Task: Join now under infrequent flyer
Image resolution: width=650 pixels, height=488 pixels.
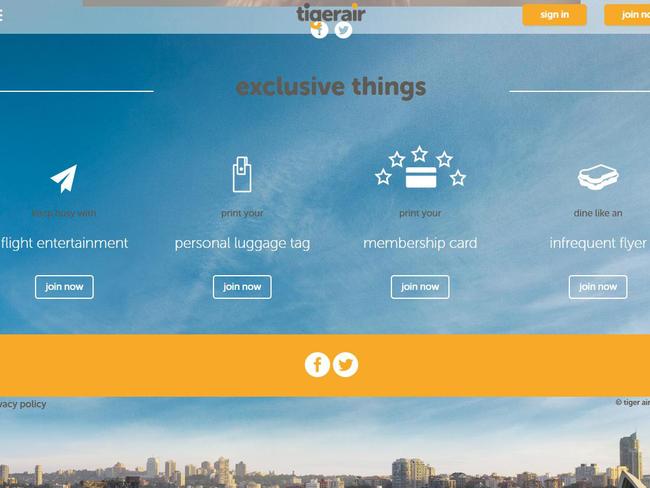Action: coord(598,287)
